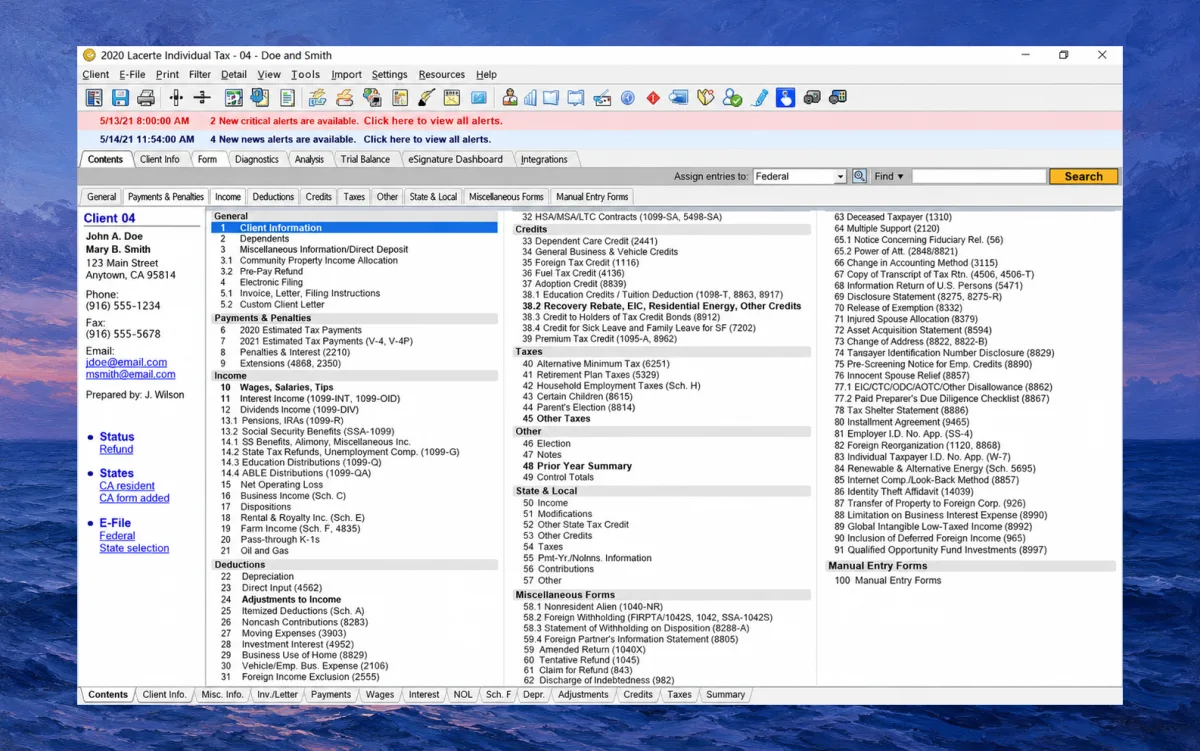Open the E-File menu
The width and height of the screenshot is (1200, 751).
pyautogui.click(x=132, y=75)
